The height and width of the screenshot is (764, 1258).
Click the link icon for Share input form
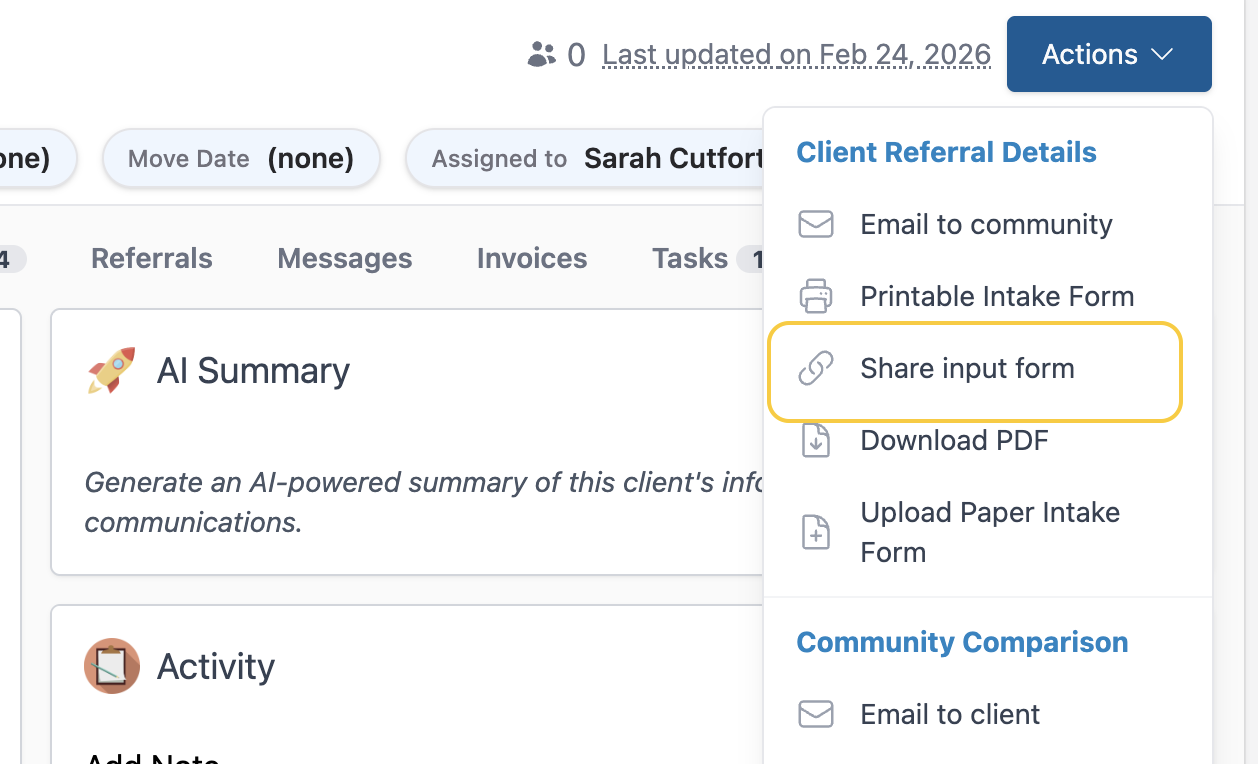[x=816, y=368]
